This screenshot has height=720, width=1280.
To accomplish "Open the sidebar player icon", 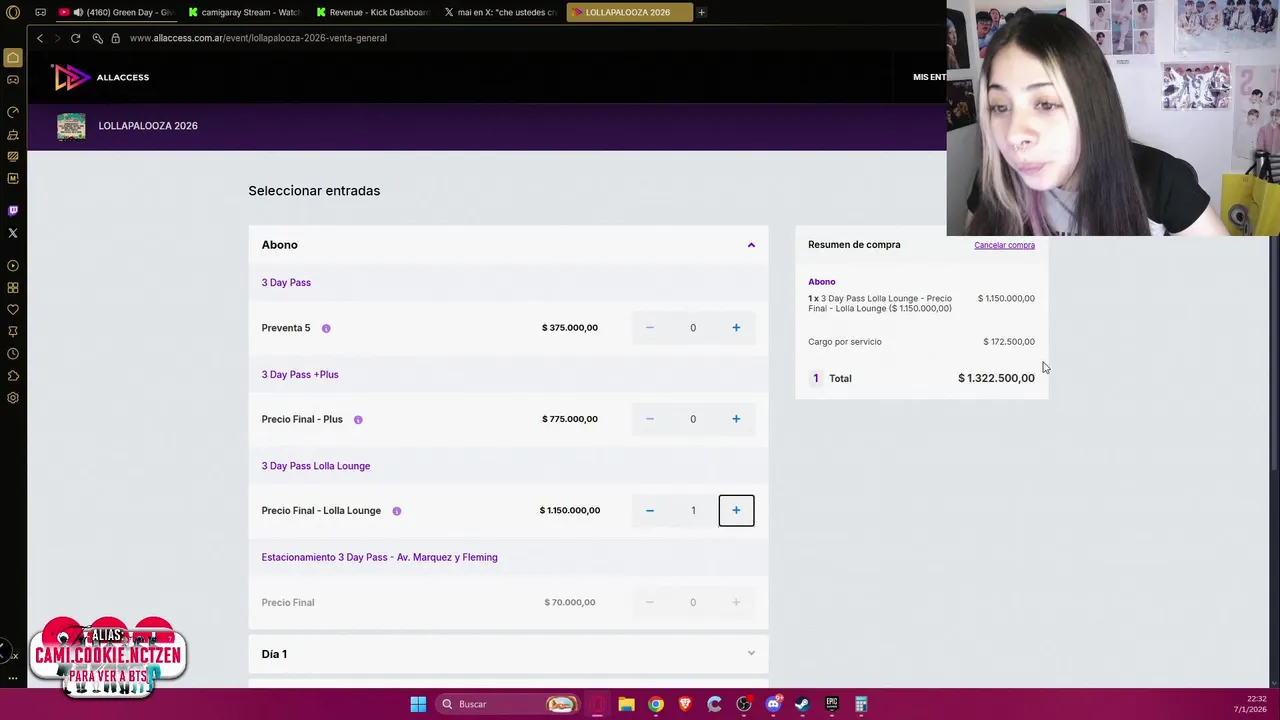I will (13, 266).
